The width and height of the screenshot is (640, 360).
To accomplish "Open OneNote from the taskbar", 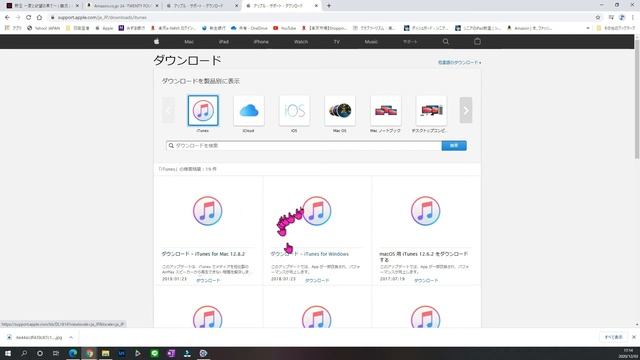I will pyautogui.click(x=171, y=353).
